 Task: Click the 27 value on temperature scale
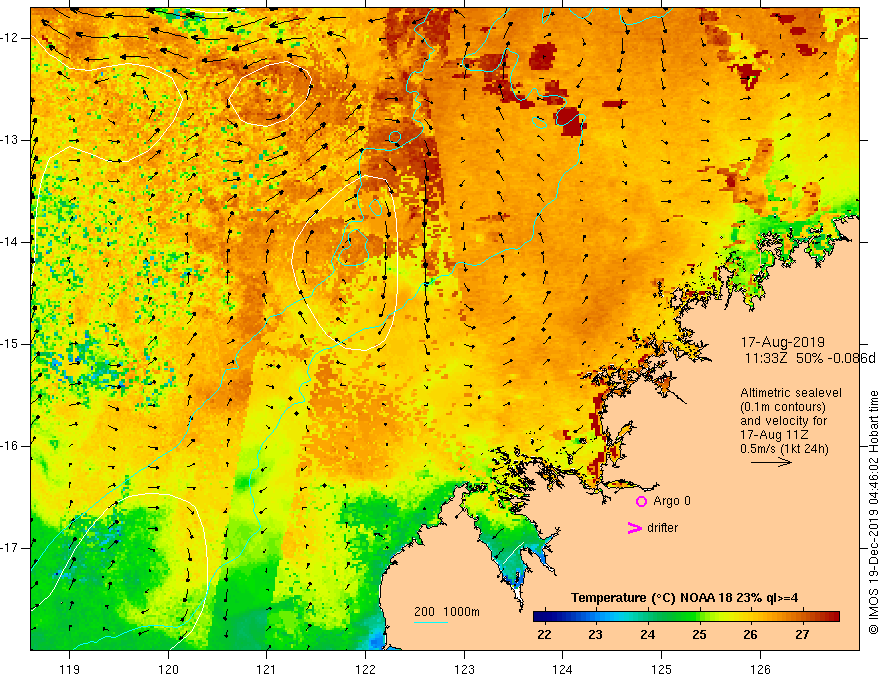pyautogui.click(x=802, y=635)
